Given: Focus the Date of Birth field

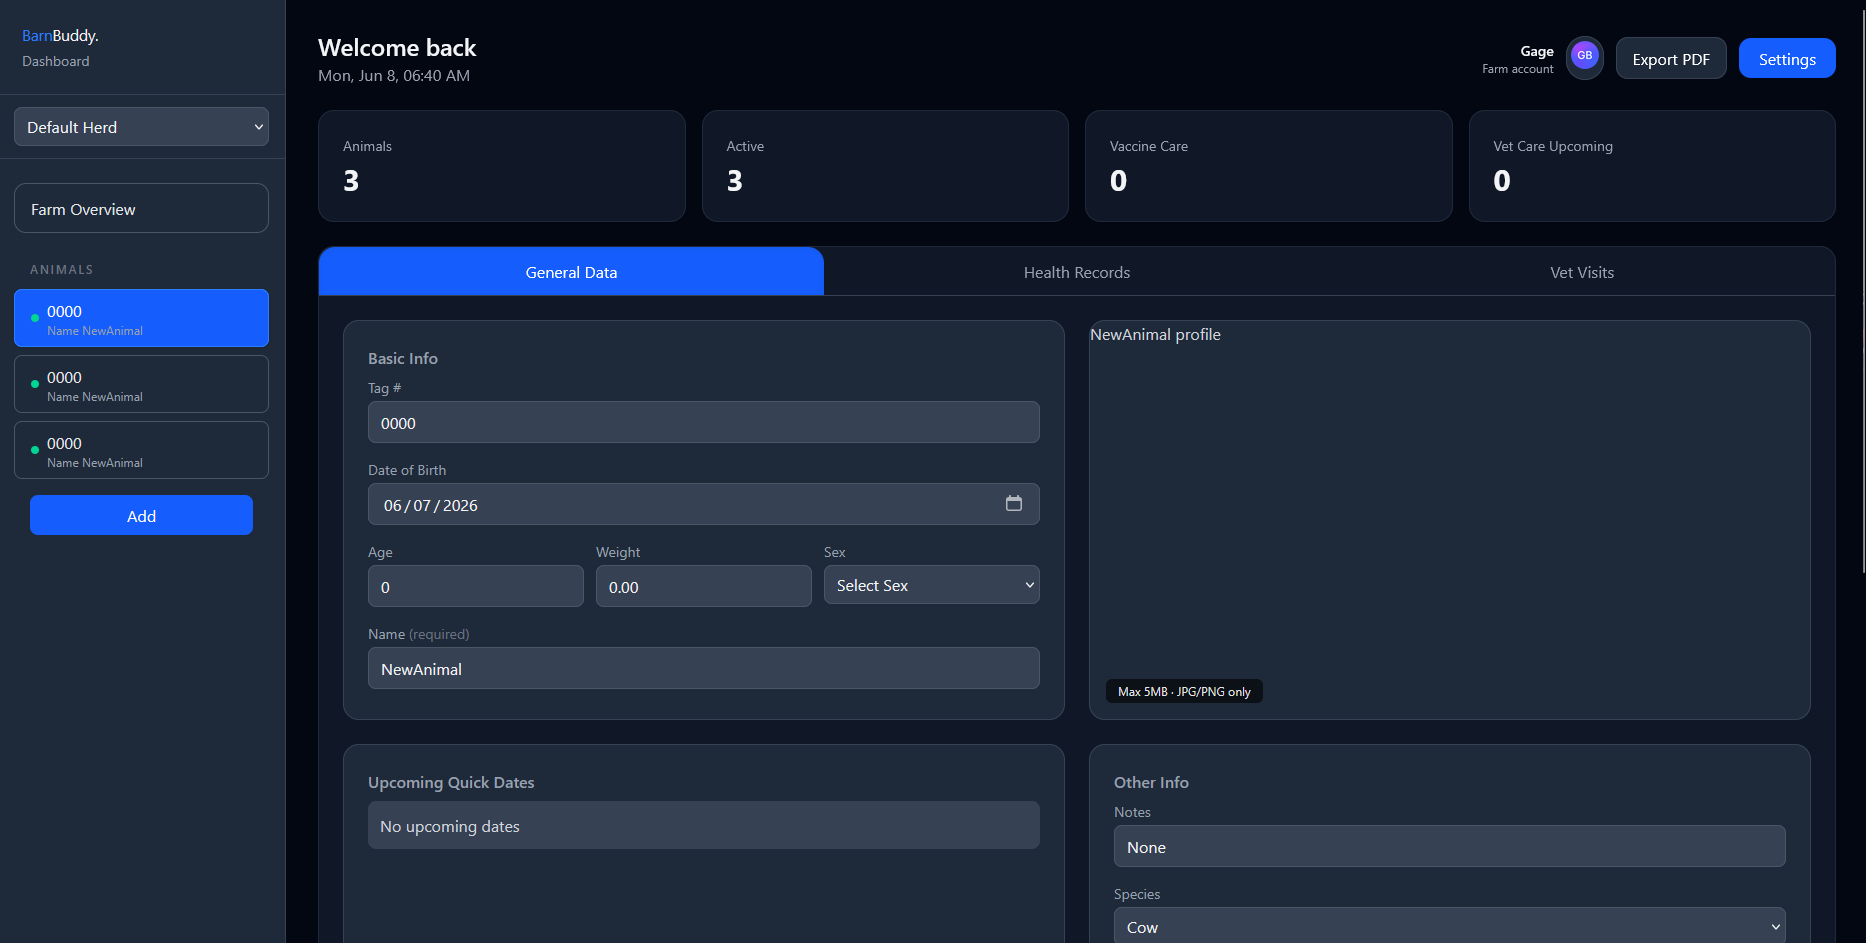Looking at the screenshot, I should (703, 504).
